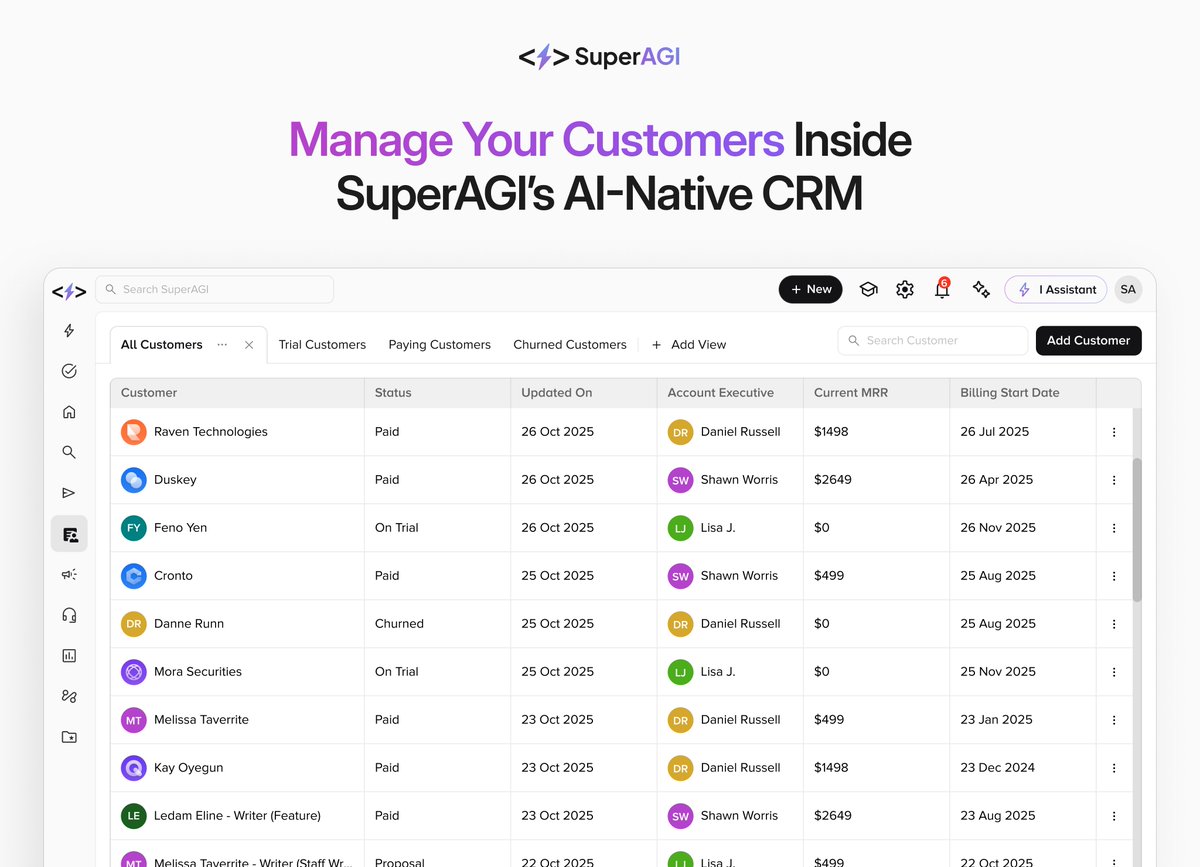Click On Trial status of Mora Securities
The height and width of the screenshot is (867, 1200).
(396, 672)
